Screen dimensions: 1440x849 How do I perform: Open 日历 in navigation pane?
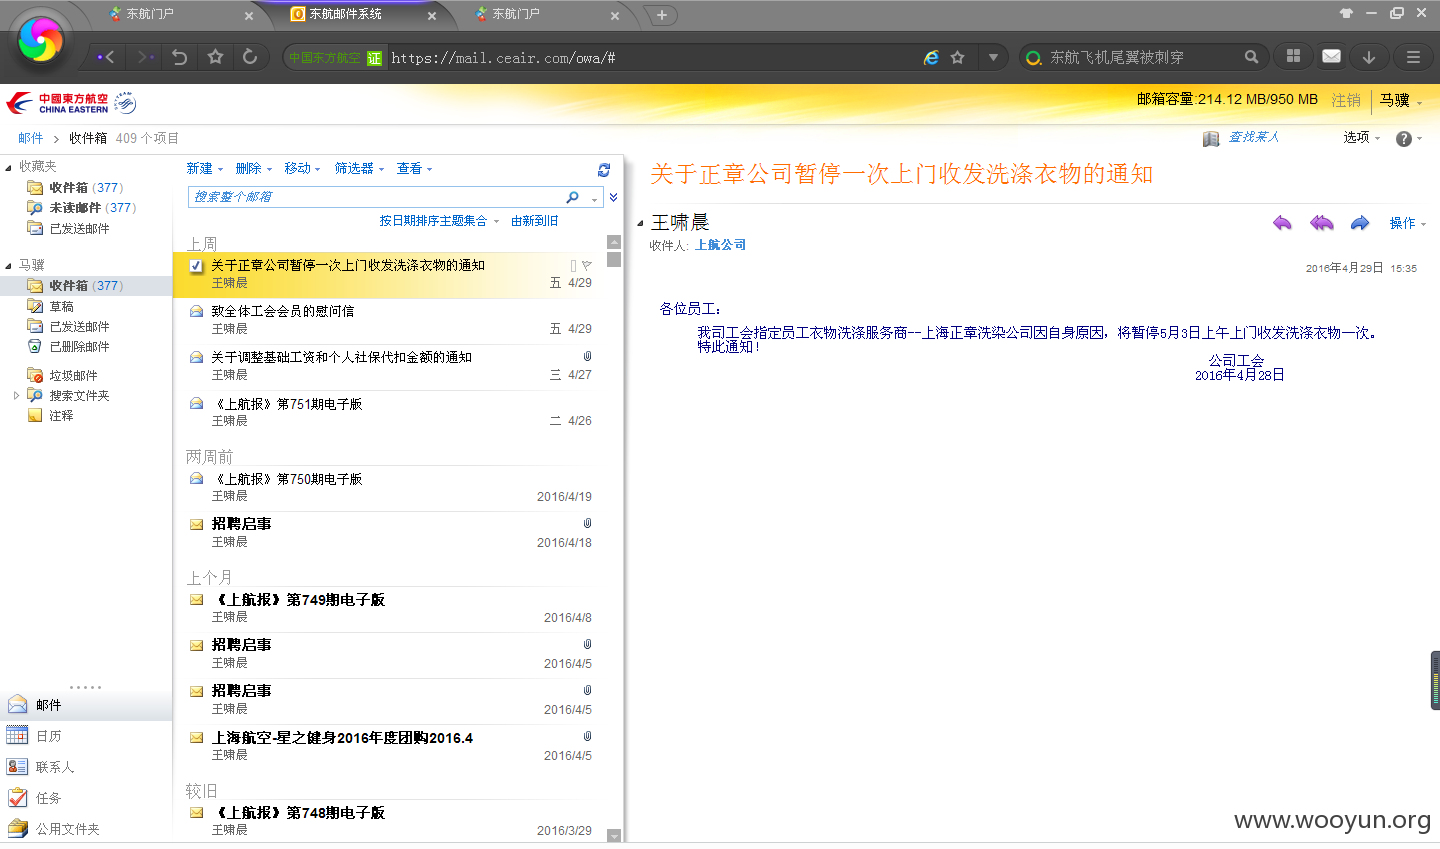86,736
